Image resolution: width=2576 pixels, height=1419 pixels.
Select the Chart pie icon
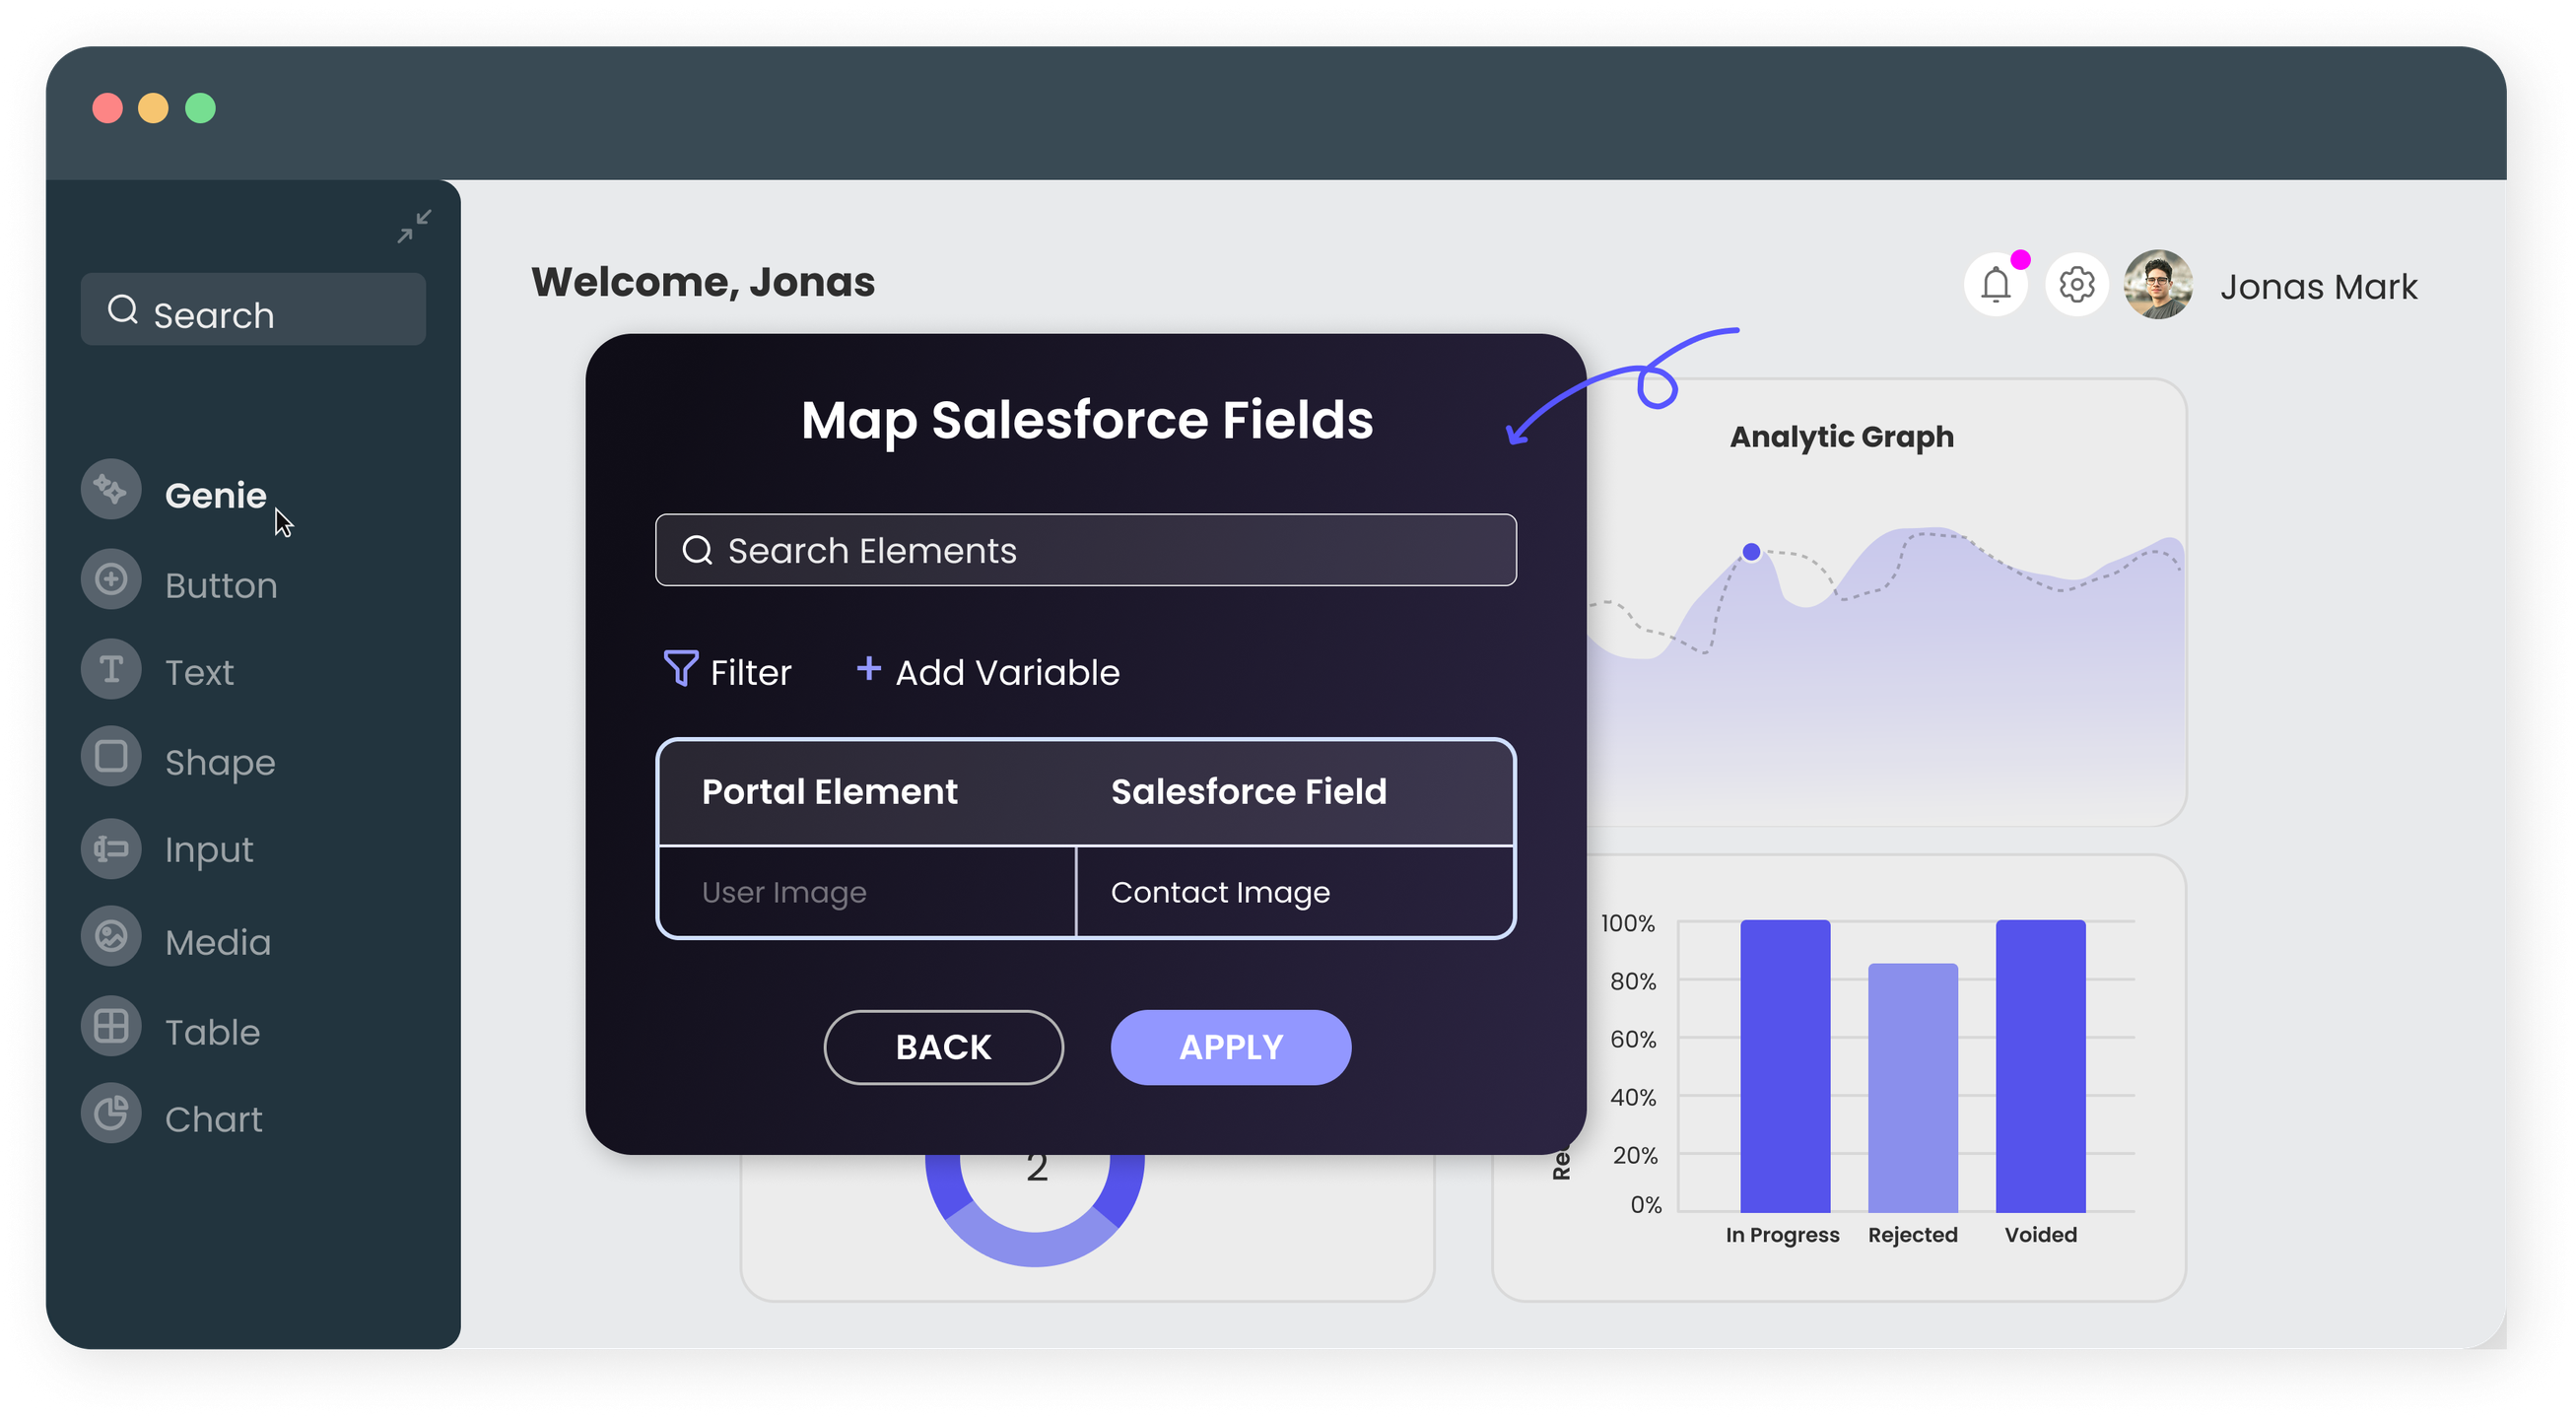coord(111,1113)
